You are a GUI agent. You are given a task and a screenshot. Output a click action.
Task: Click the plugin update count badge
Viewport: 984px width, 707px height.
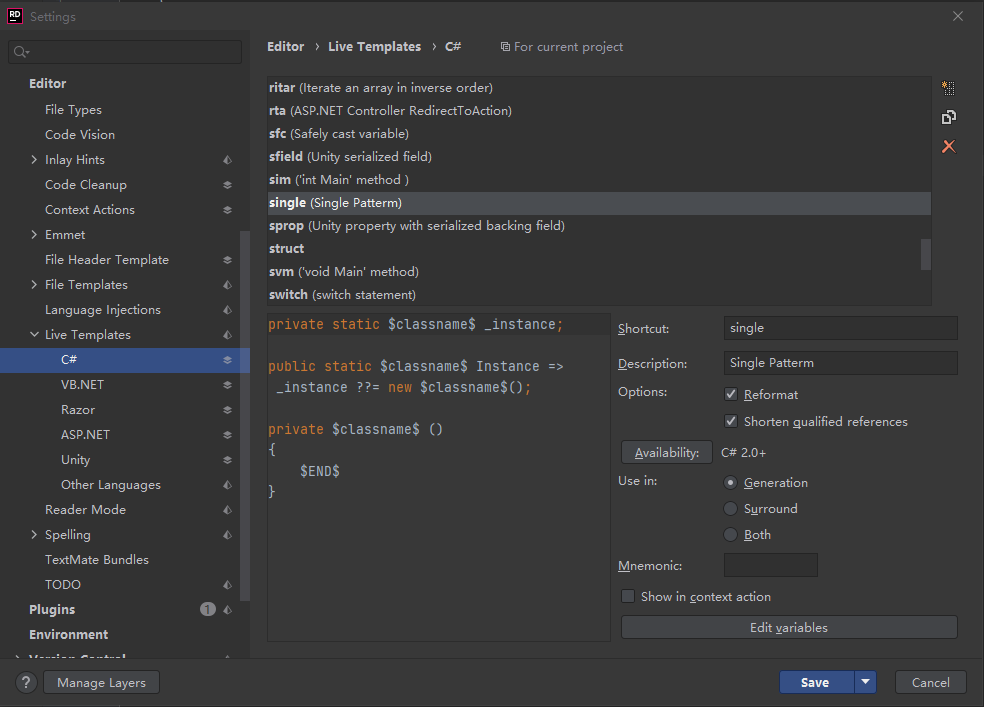coord(208,609)
